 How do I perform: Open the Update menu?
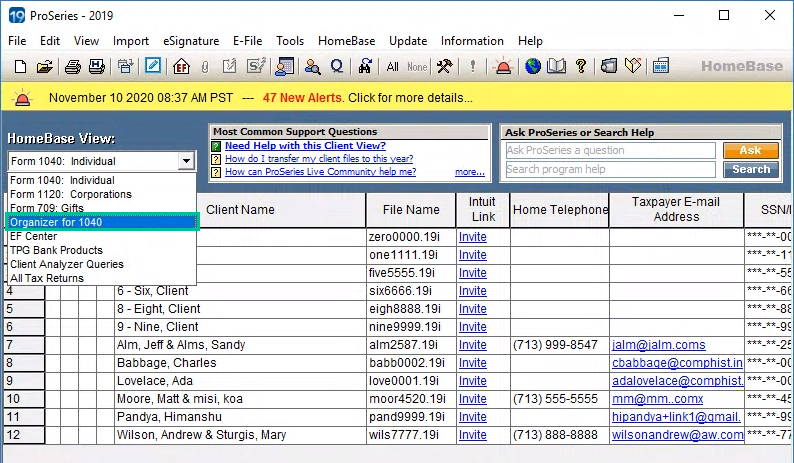click(x=408, y=41)
